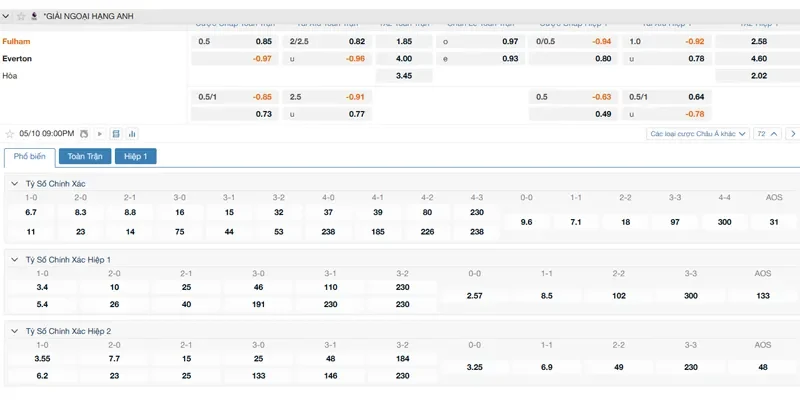This screenshot has height=400, width=800.
Task: Select full-match draw odds 3.45
Action: (x=404, y=76)
